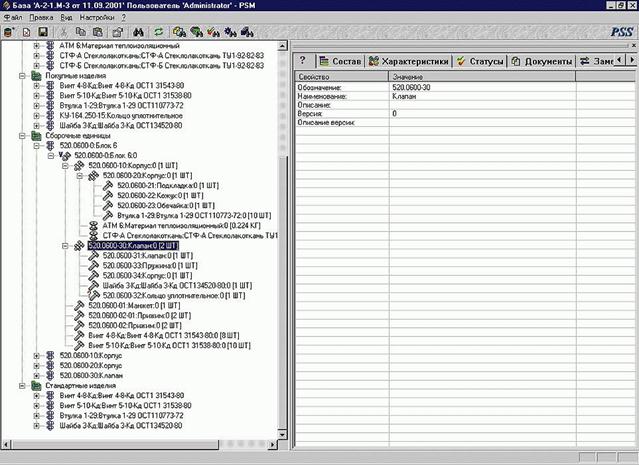Click the icon of КУ-164.250-15:Кольцо уплотнительное
Screen dimensions: 639x465
tap(50, 116)
